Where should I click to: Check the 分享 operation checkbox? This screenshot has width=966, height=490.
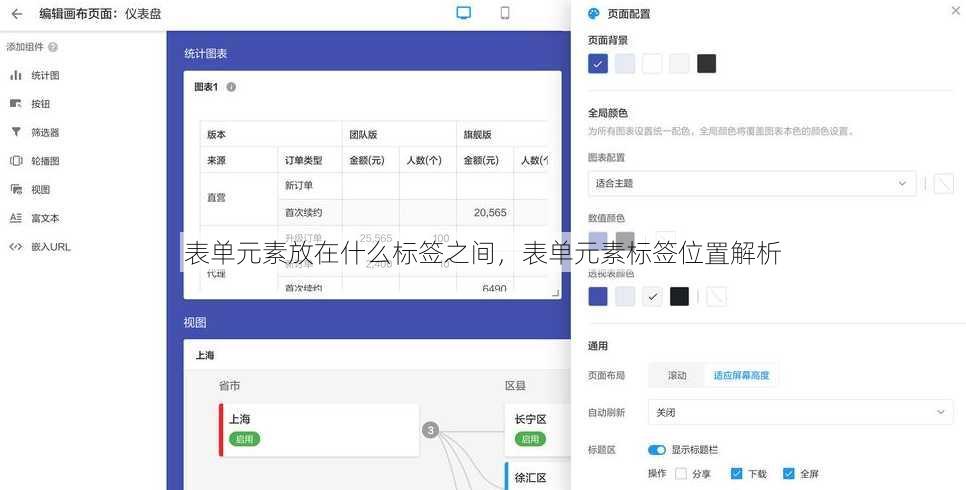(x=681, y=473)
